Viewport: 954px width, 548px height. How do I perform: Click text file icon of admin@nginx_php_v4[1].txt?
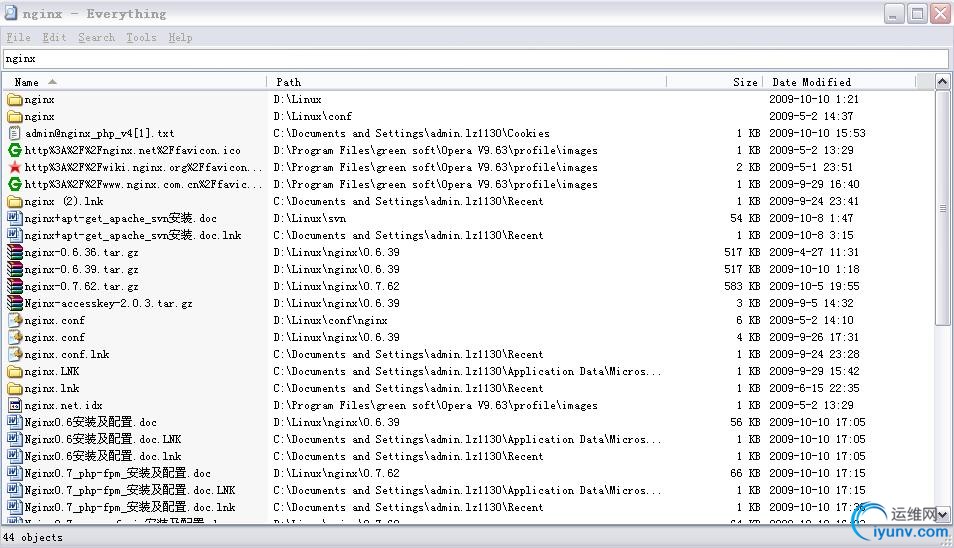point(15,133)
